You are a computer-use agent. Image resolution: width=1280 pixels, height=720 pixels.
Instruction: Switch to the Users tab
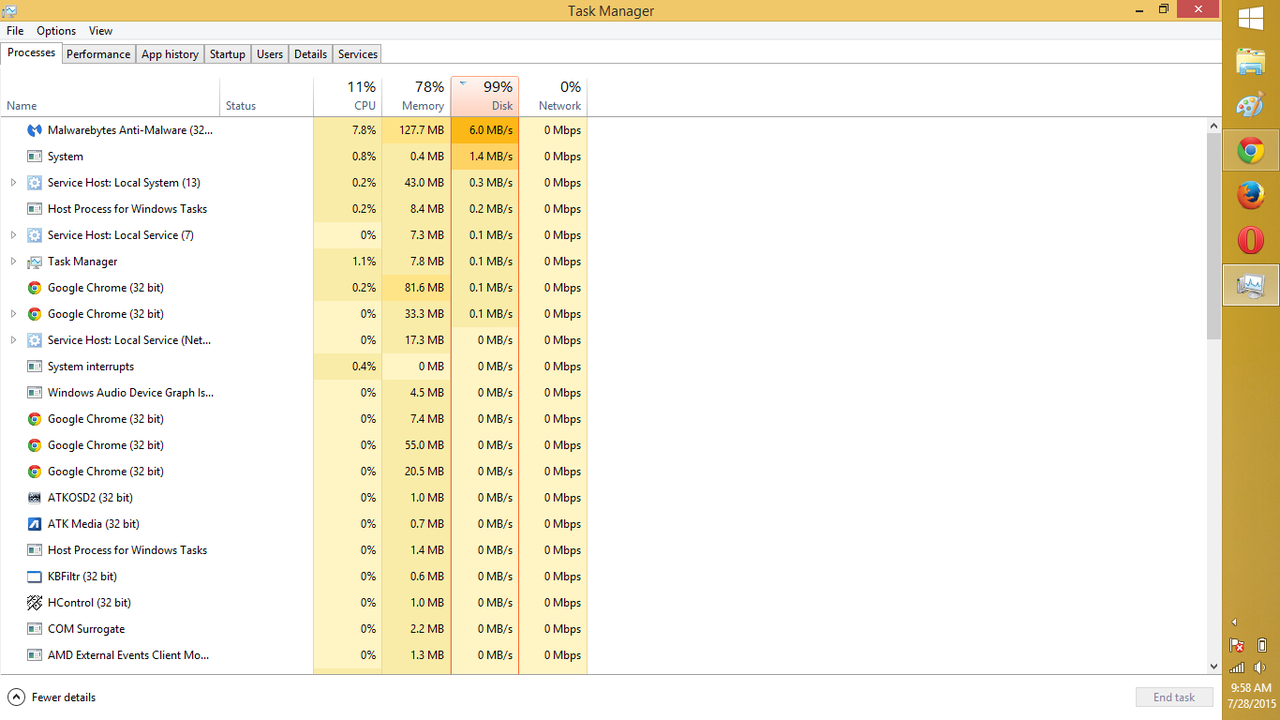pos(270,54)
